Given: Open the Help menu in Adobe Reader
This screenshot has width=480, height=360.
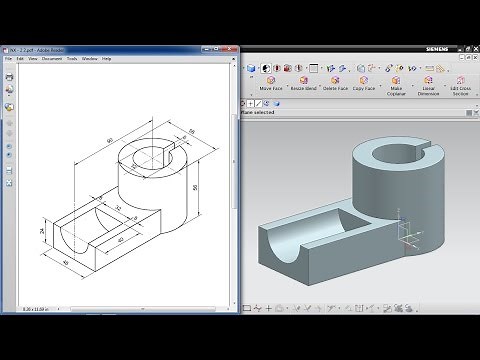Looking at the screenshot, I should (x=106, y=59).
